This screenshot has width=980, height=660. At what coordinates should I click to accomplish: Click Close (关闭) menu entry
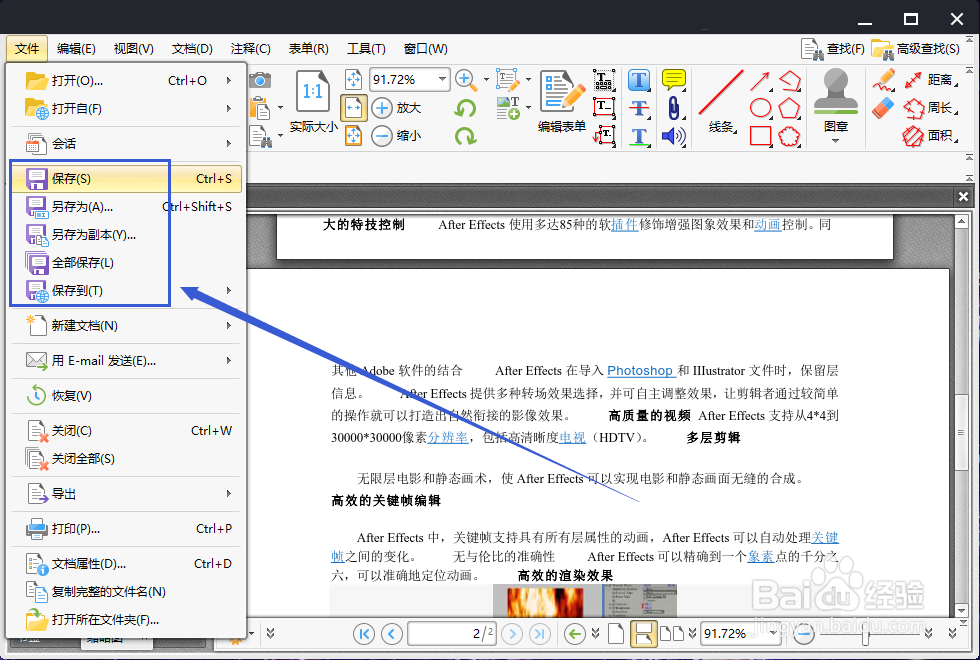click(x=126, y=431)
